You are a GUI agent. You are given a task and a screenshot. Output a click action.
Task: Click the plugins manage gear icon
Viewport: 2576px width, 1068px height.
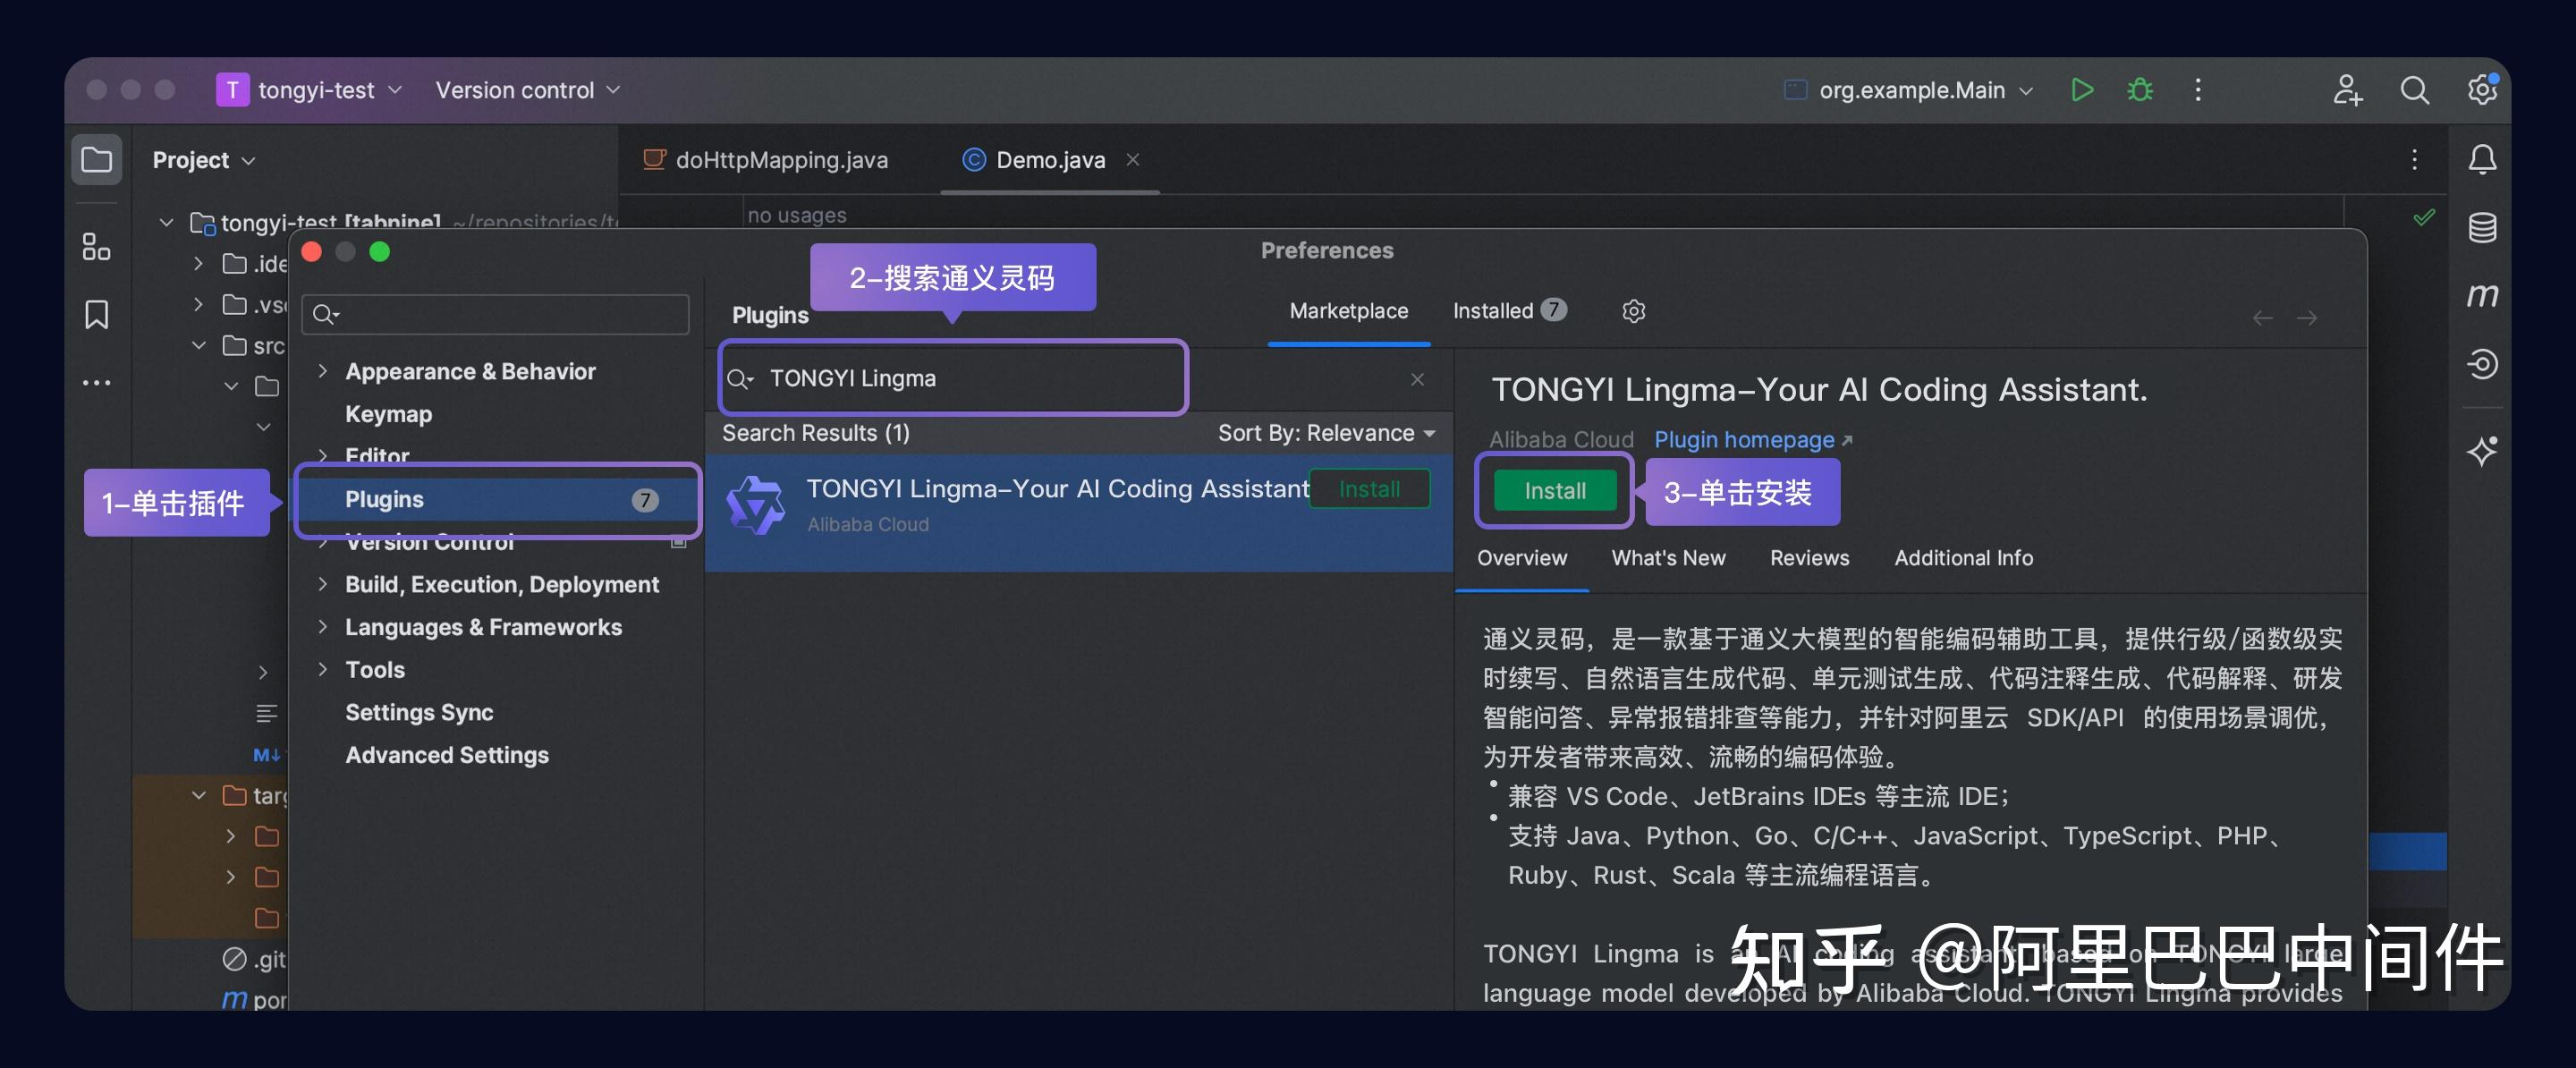point(1633,311)
